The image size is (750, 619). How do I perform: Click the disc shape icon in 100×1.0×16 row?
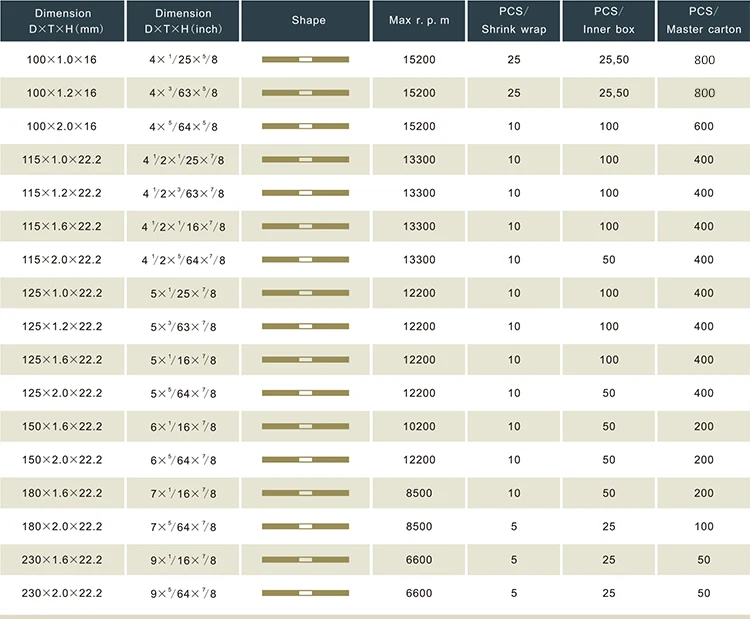(x=305, y=60)
